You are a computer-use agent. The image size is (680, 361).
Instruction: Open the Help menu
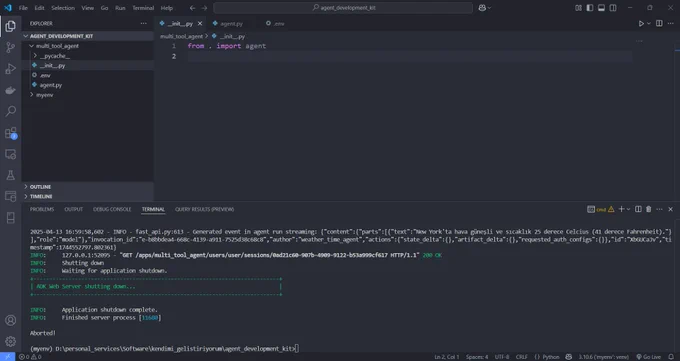(167, 8)
